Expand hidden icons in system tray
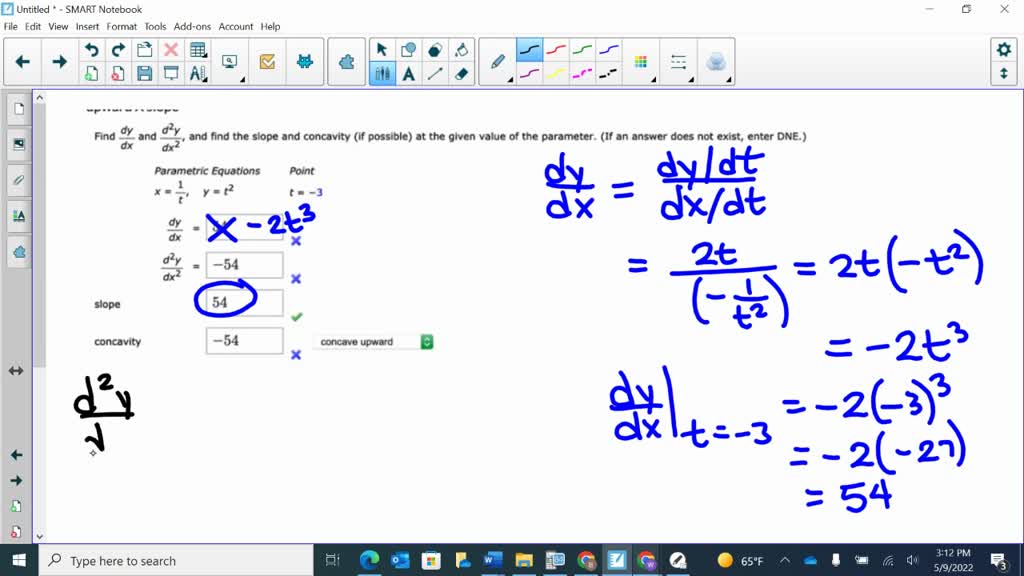Image resolution: width=1024 pixels, height=576 pixels. [786, 560]
